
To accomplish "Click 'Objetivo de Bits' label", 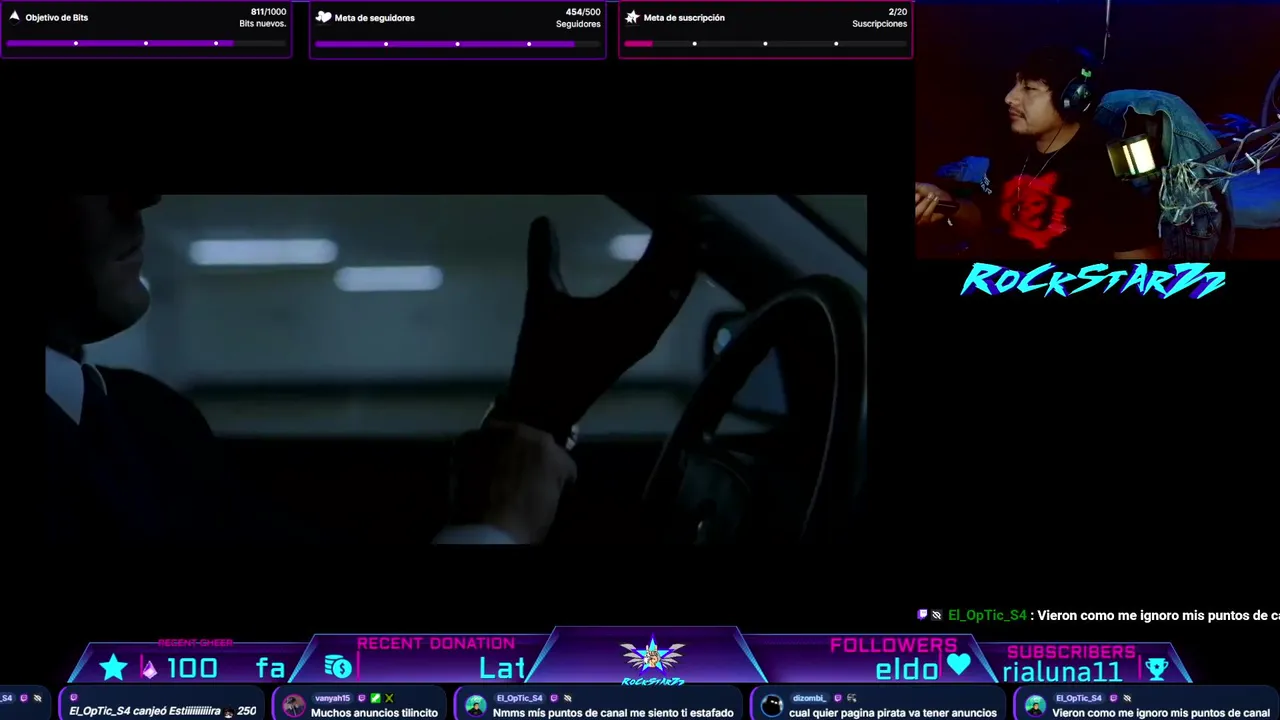I will [x=57, y=17].
